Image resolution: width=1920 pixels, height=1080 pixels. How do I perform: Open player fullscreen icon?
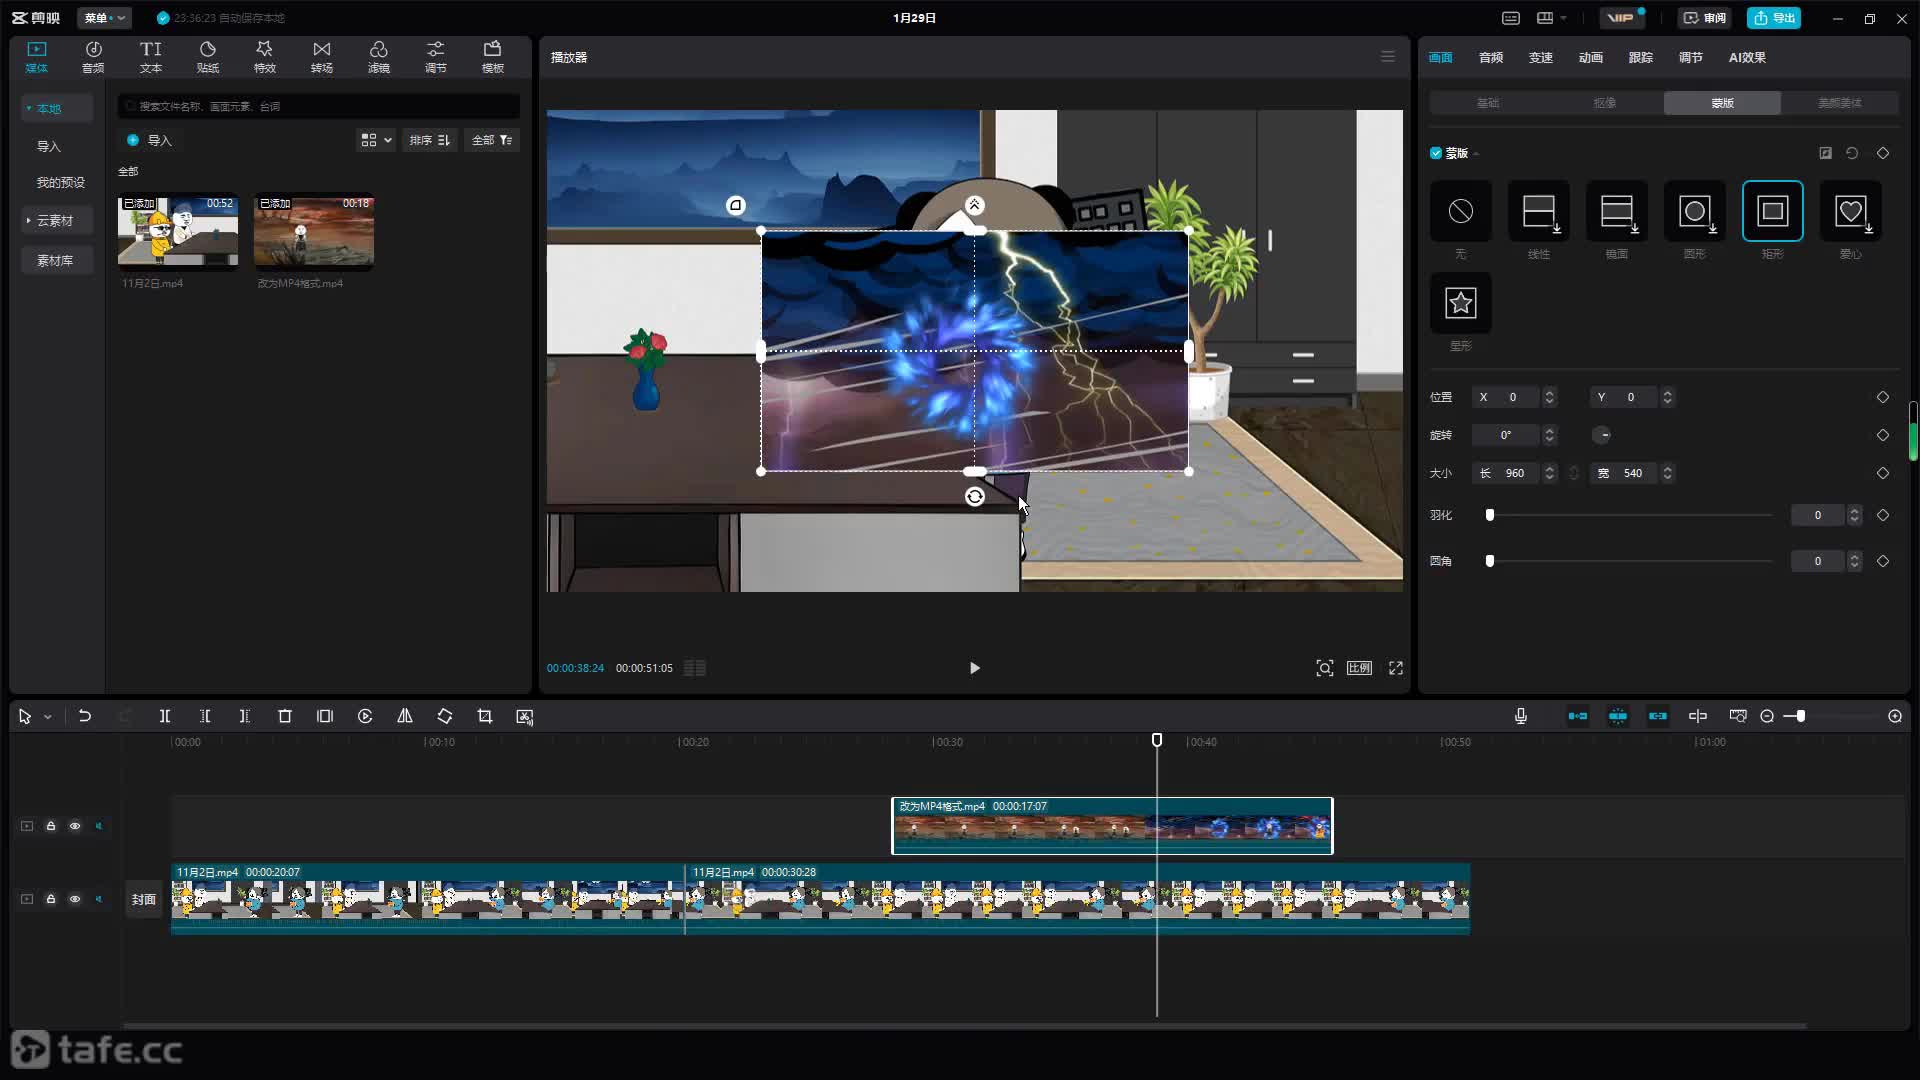coord(1395,668)
